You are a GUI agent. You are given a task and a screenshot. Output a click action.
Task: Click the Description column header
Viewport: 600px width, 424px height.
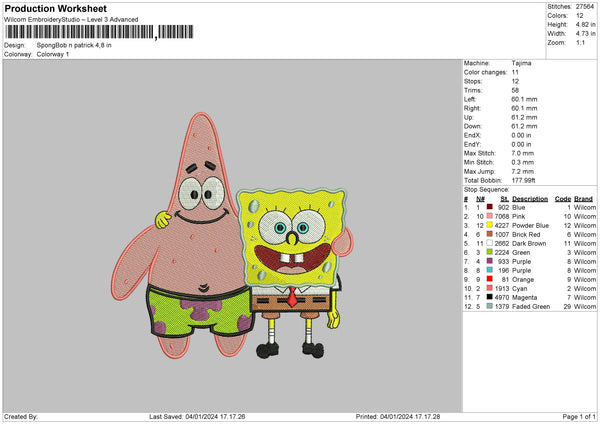(x=530, y=199)
